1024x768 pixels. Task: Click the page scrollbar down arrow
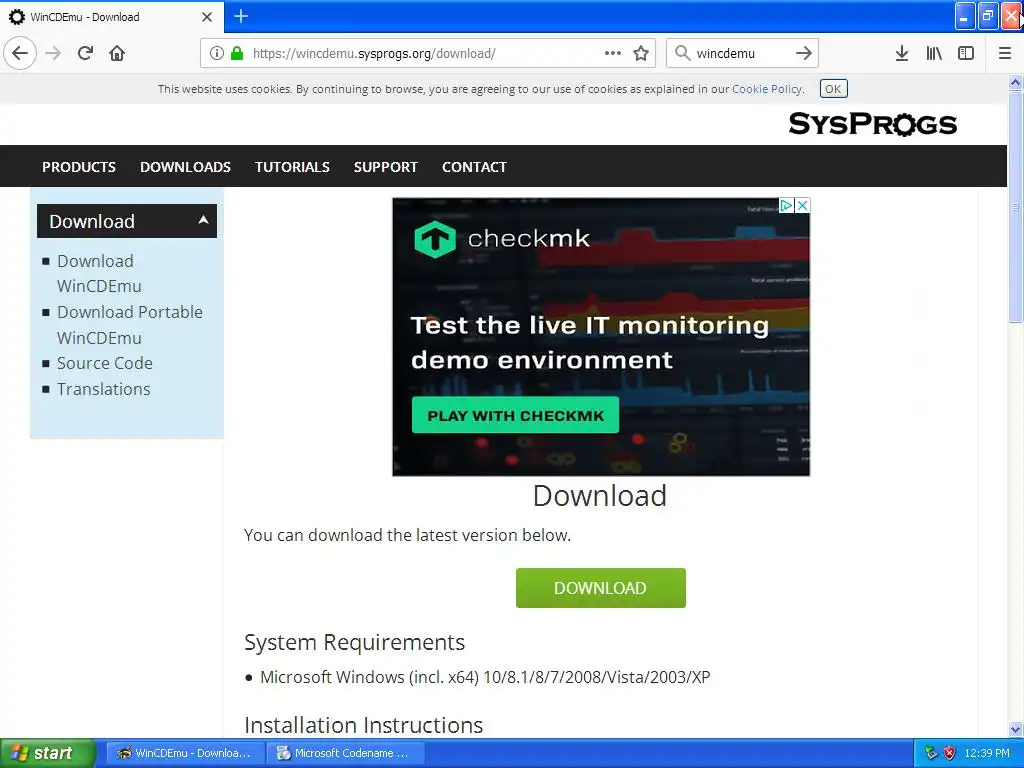[x=1016, y=729]
